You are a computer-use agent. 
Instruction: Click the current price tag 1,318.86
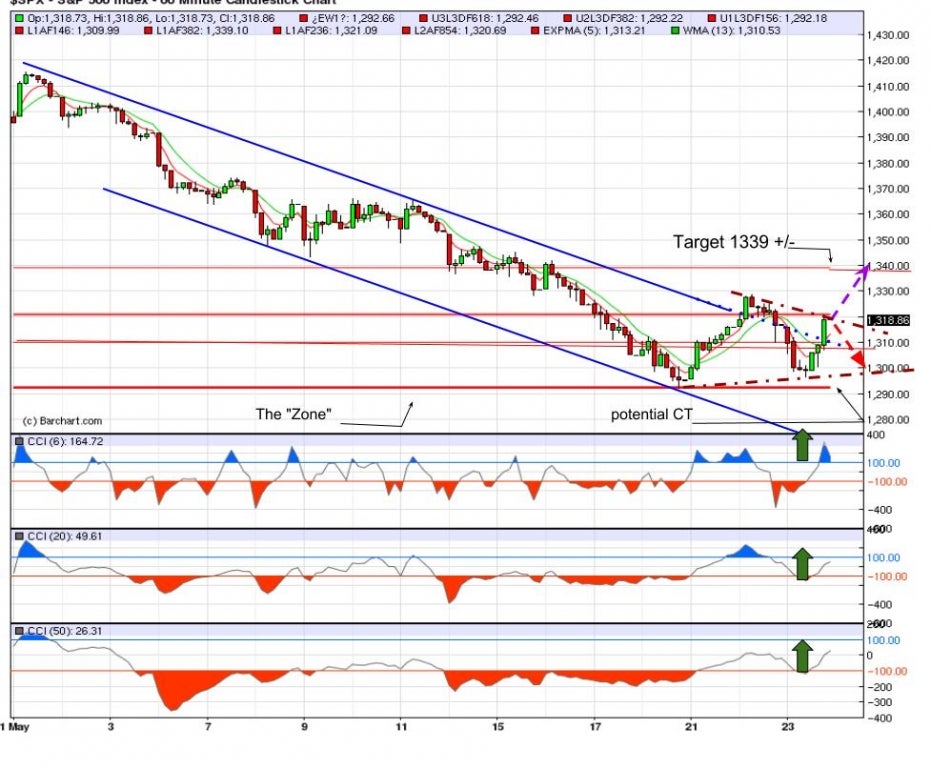pyautogui.click(x=888, y=320)
